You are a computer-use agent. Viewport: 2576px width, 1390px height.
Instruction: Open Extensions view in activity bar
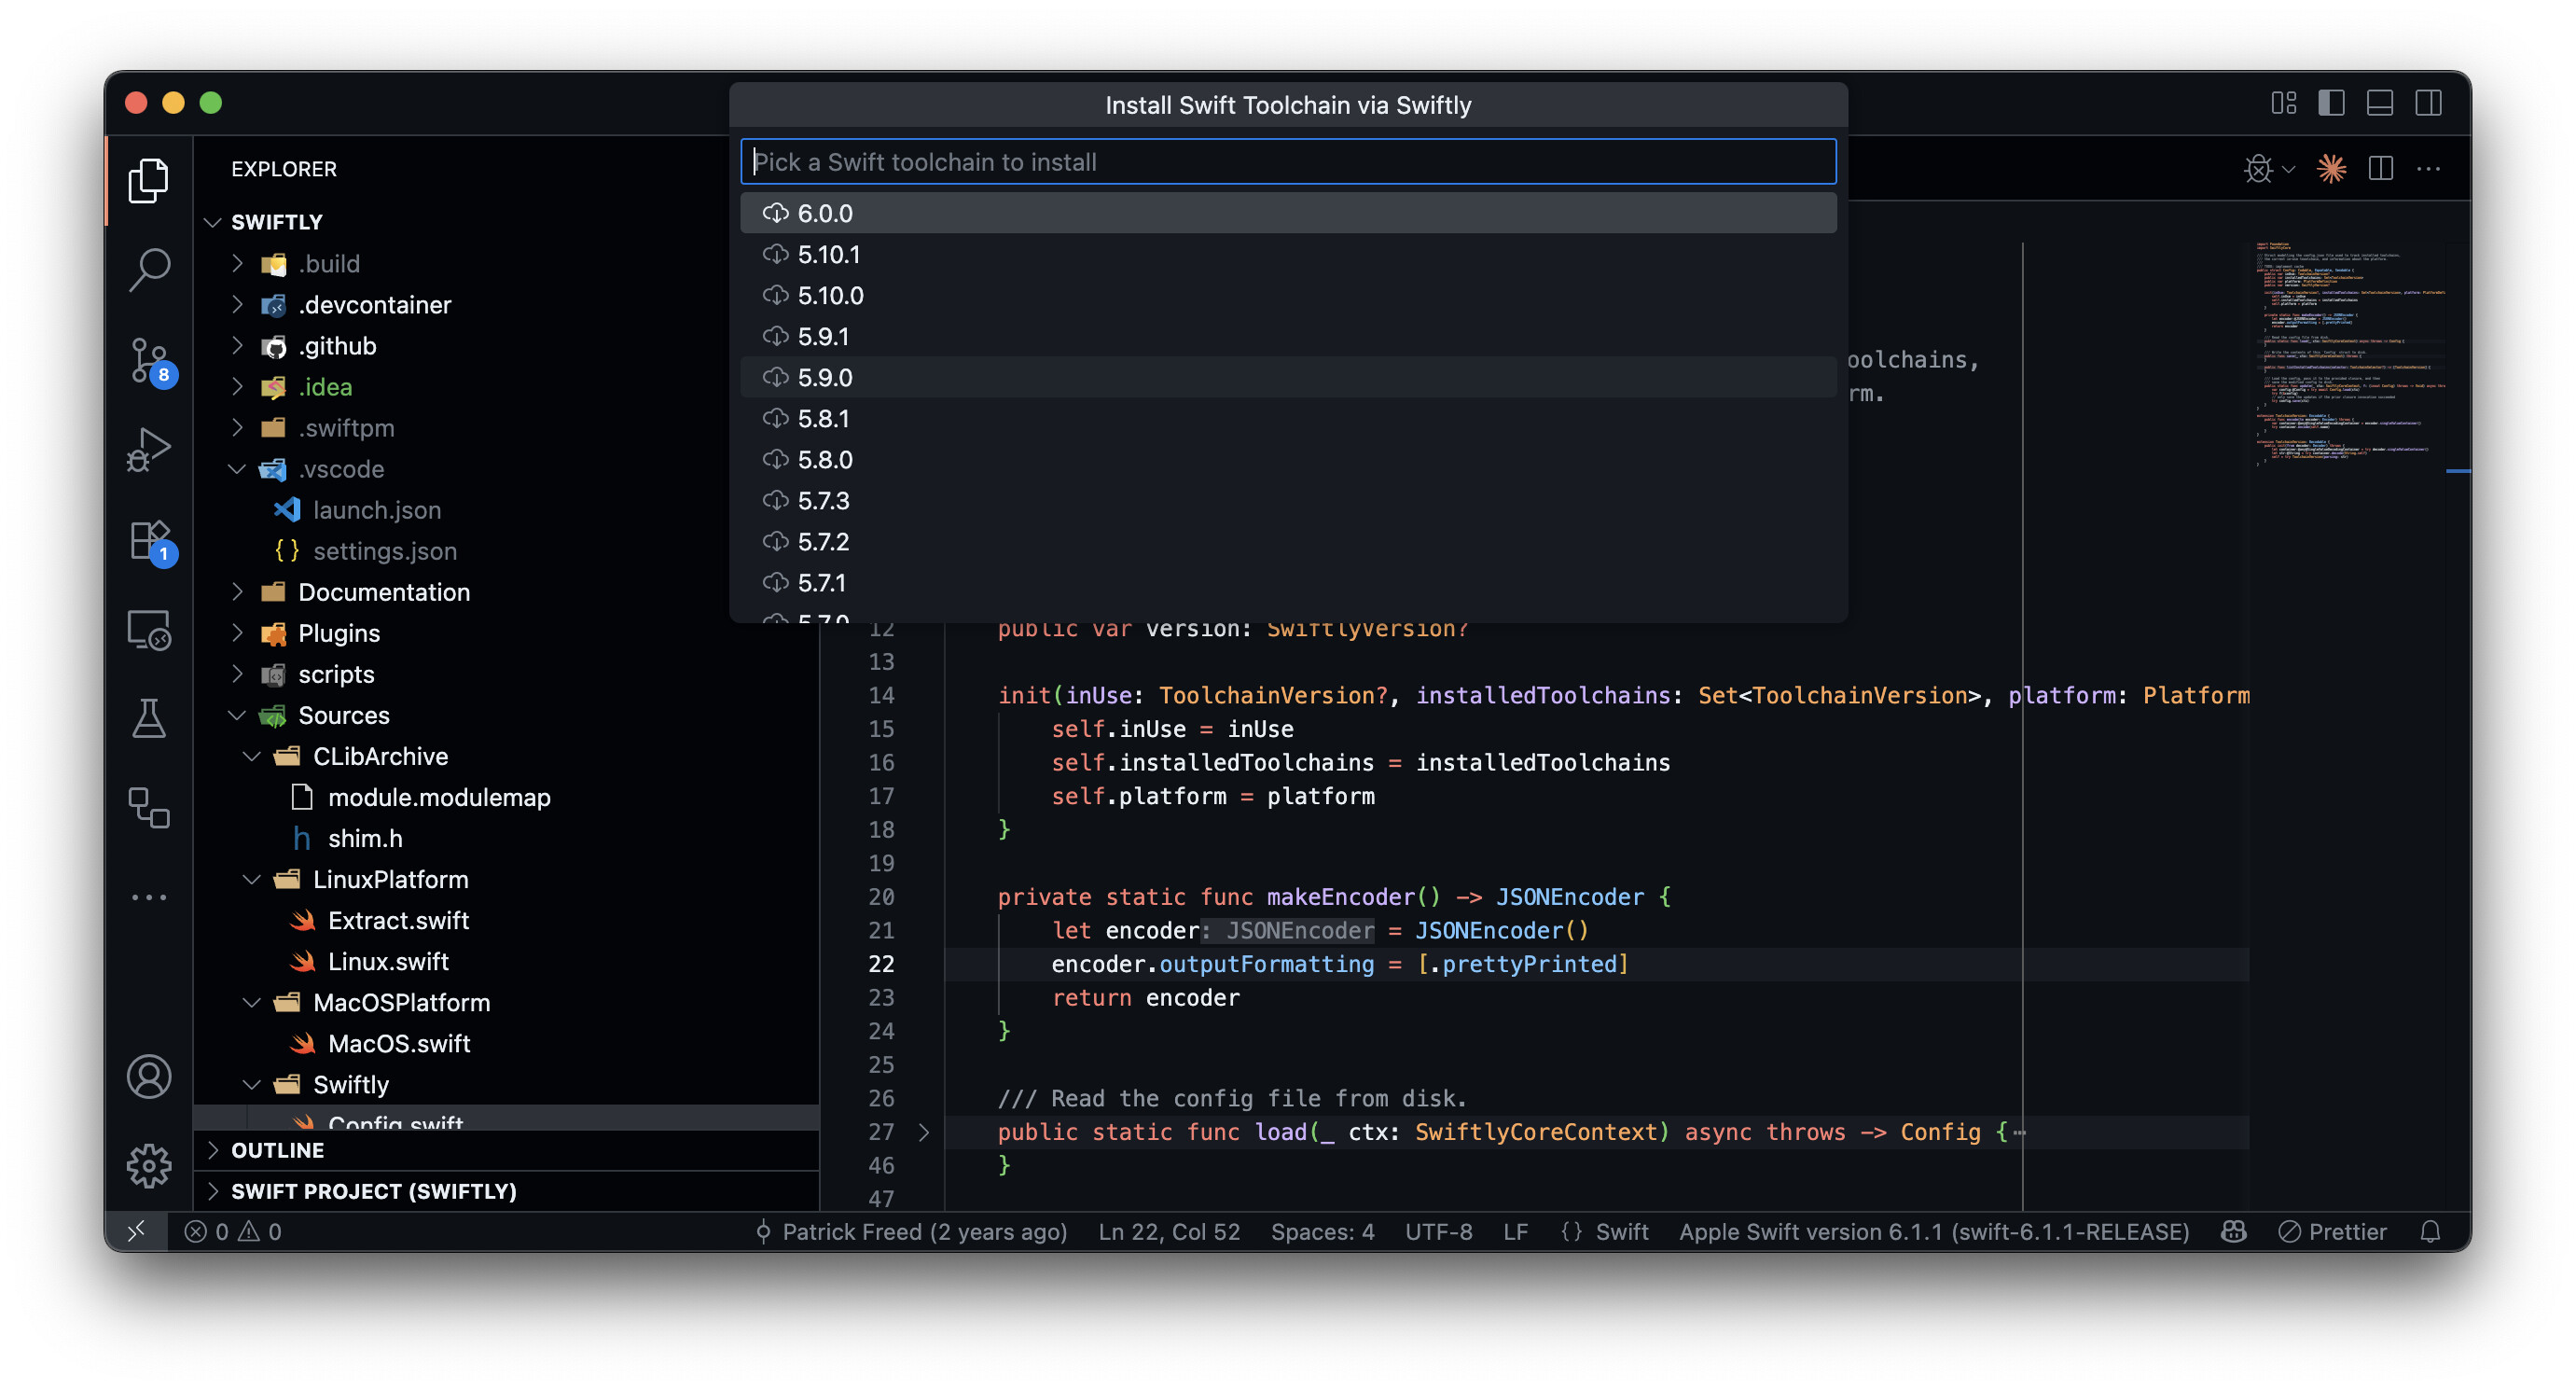coord(149,541)
